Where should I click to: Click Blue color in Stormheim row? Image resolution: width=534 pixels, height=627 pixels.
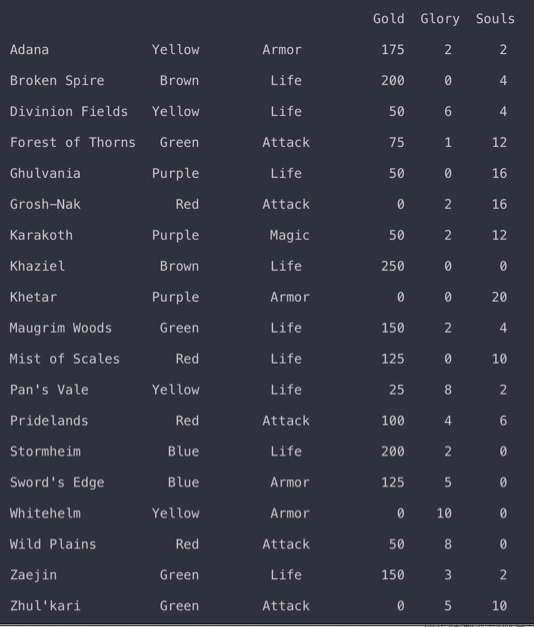point(183,451)
